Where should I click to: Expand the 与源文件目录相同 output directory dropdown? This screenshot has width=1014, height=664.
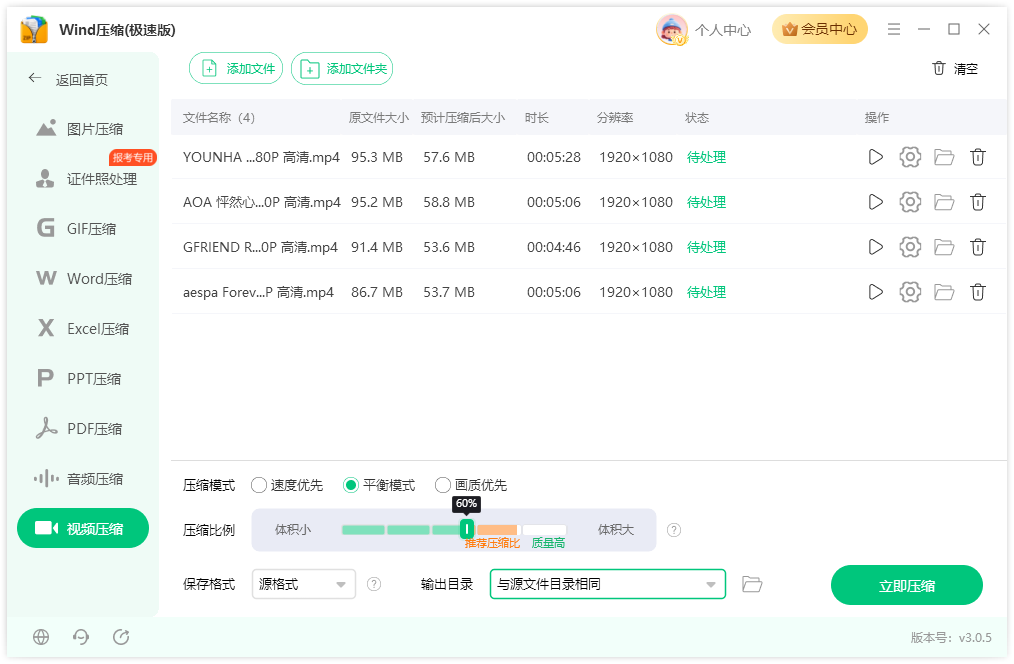pyautogui.click(x=608, y=584)
